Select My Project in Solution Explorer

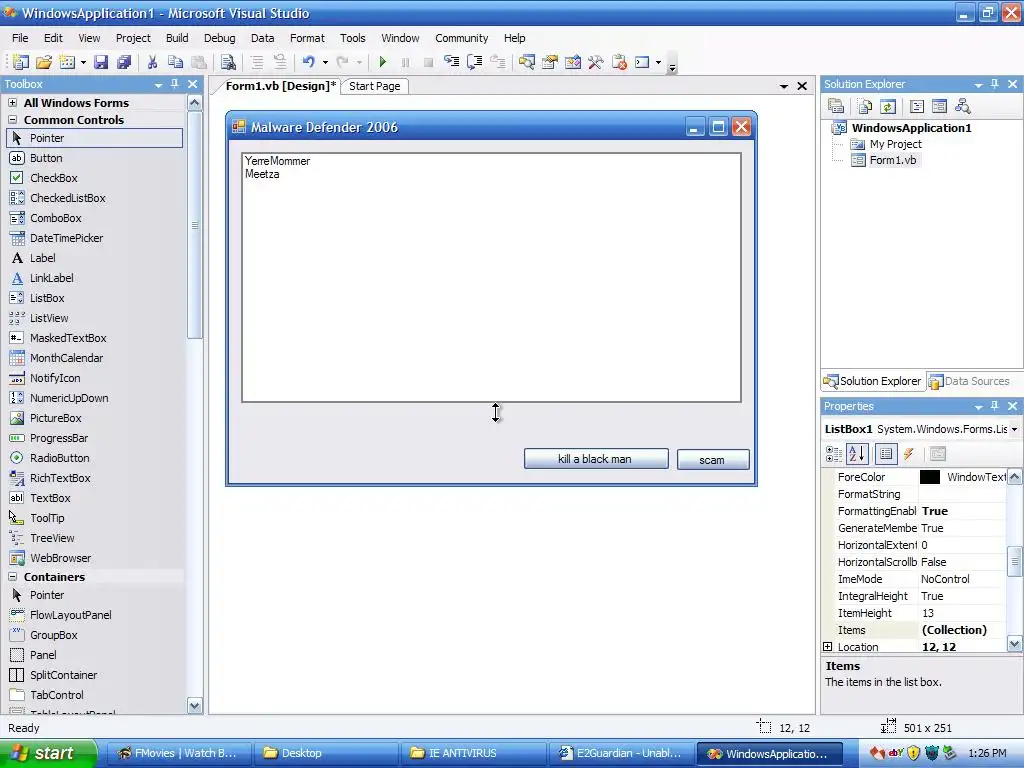[x=895, y=144]
